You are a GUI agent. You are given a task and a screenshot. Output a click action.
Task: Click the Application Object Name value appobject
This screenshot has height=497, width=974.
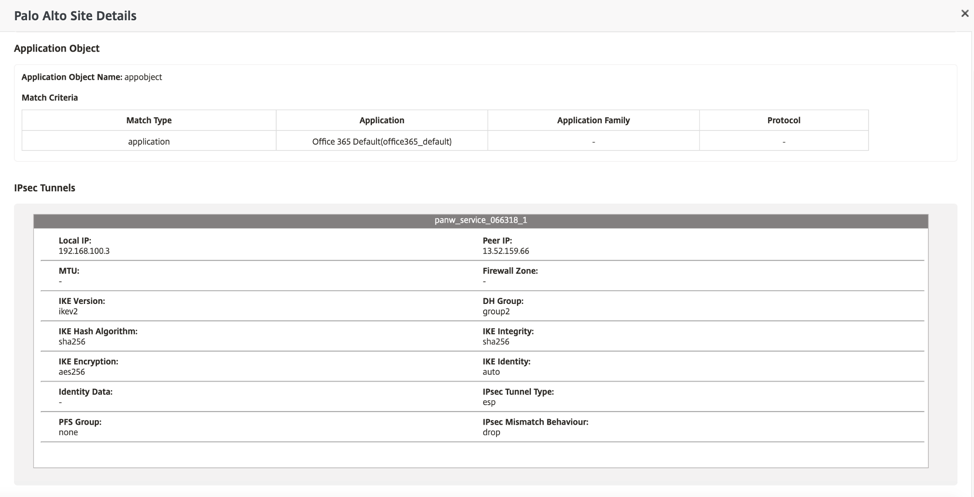click(143, 77)
